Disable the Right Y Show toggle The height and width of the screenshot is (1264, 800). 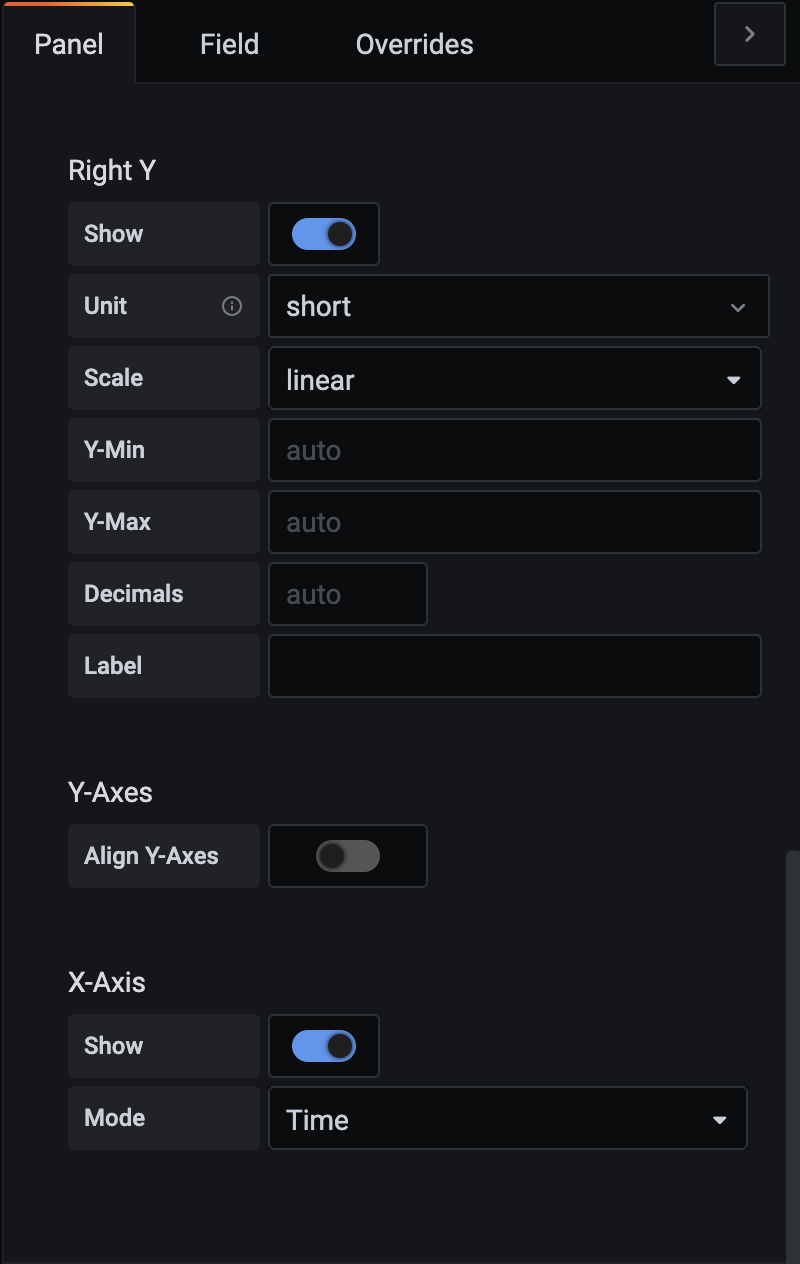[x=324, y=233]
